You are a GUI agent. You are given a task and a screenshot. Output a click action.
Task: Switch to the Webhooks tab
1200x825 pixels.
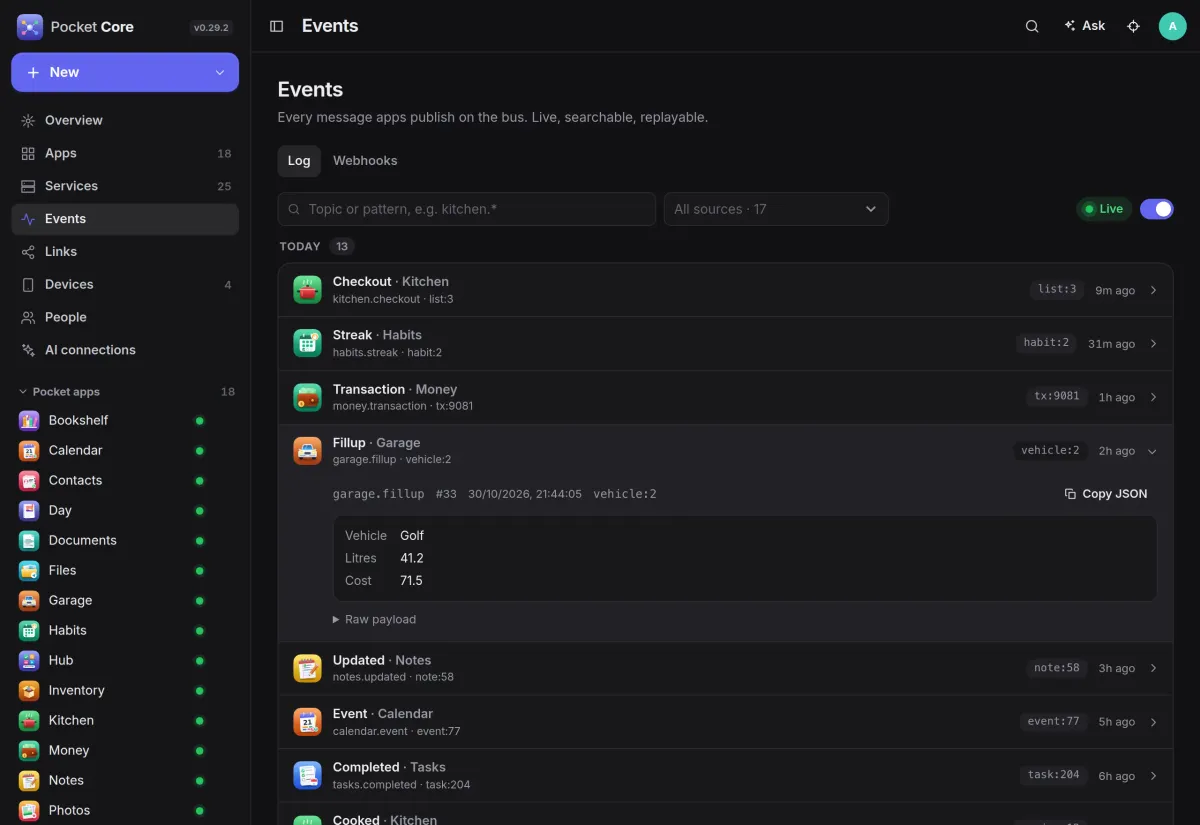pos(365,161)
